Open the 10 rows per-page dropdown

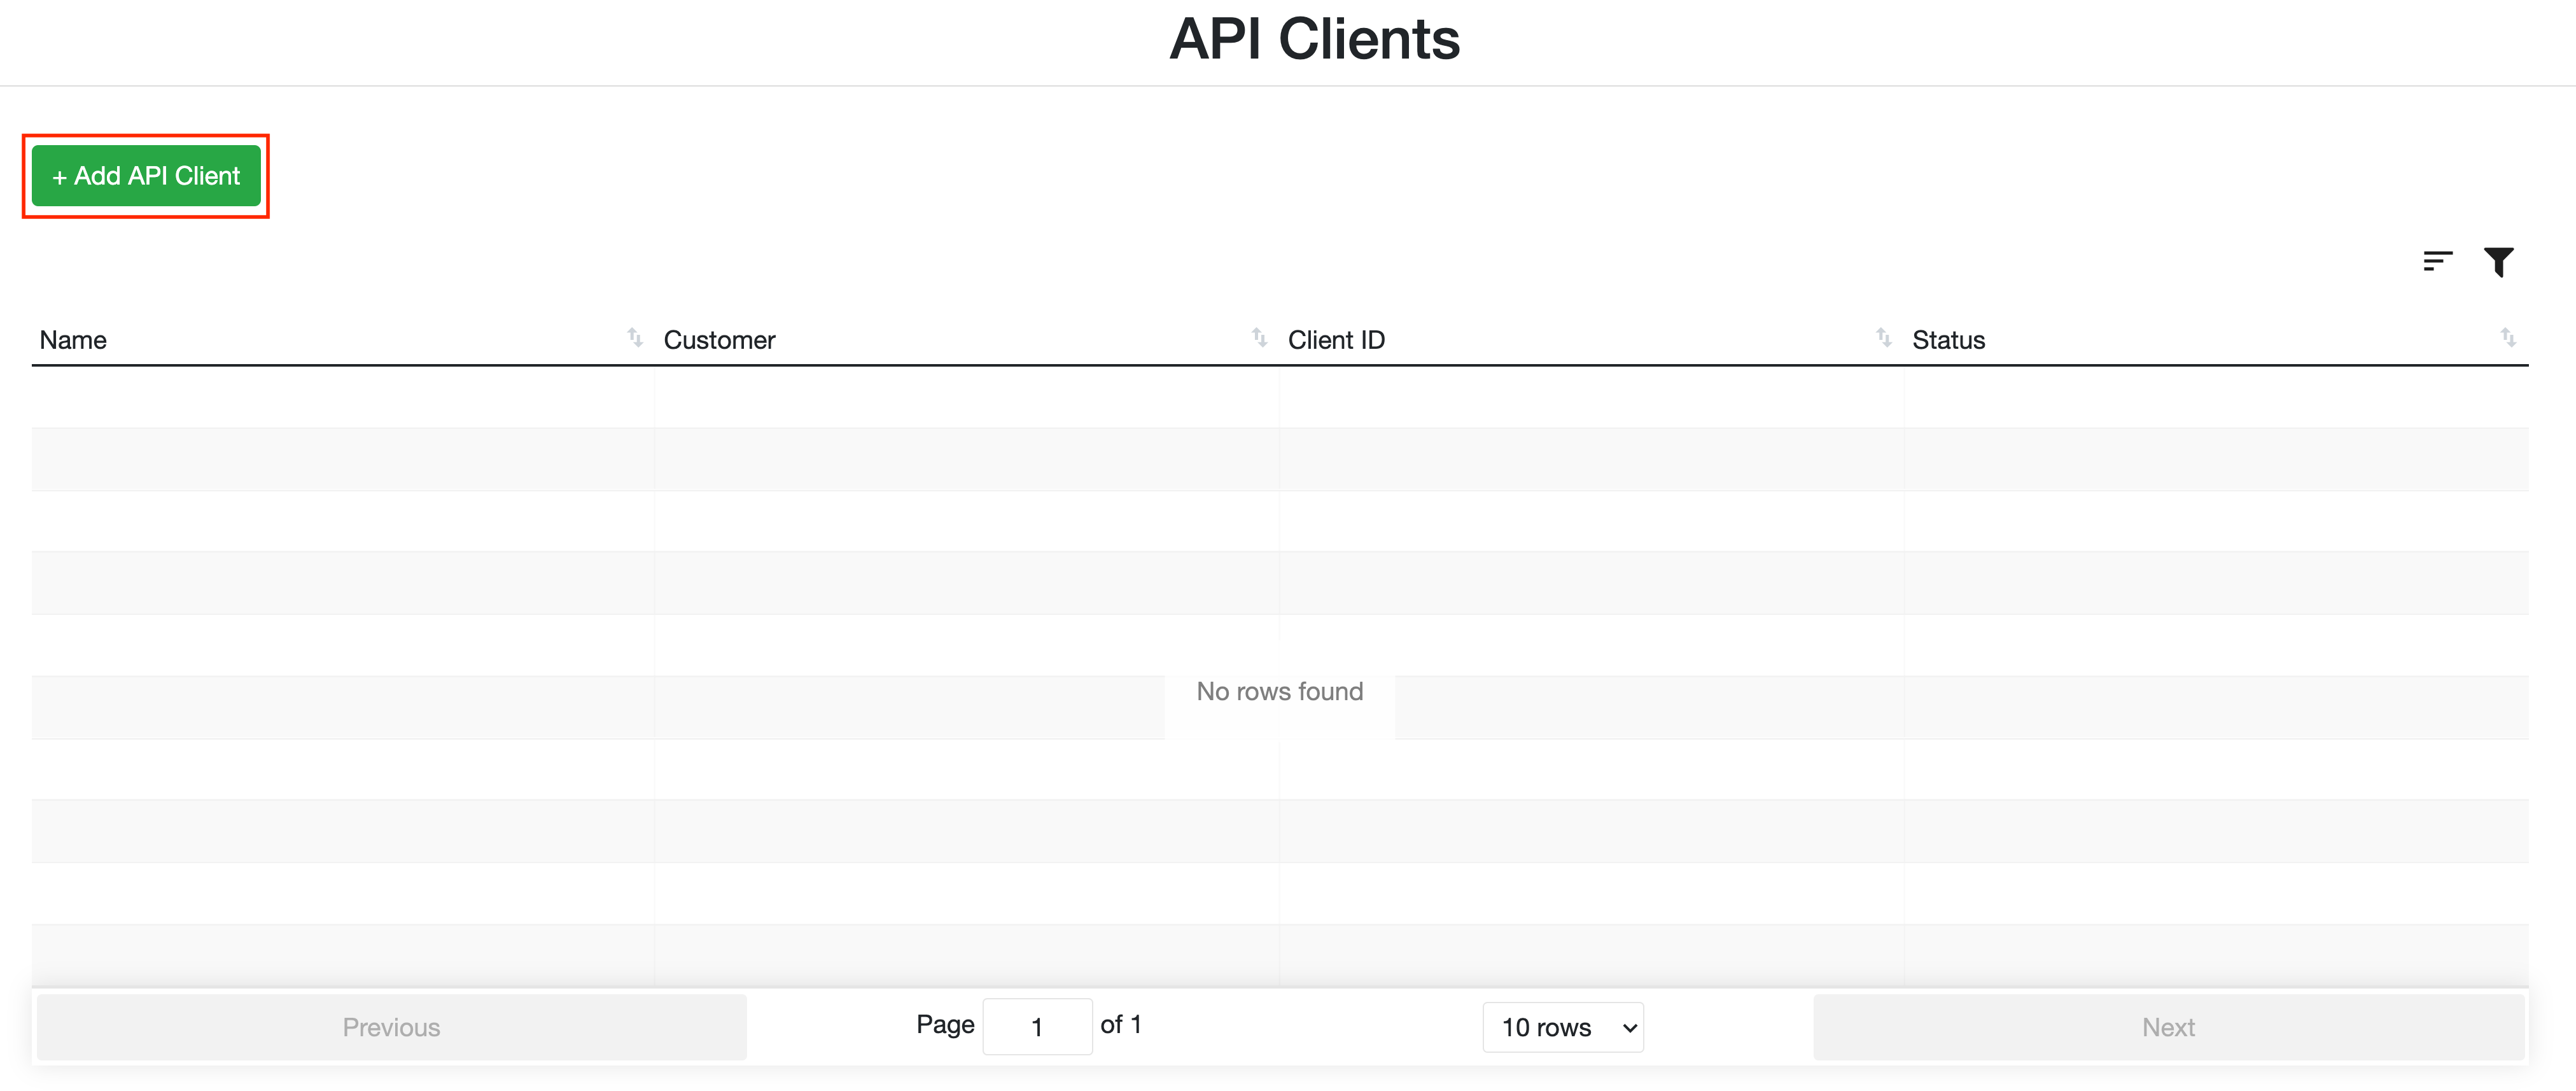1563,1027
